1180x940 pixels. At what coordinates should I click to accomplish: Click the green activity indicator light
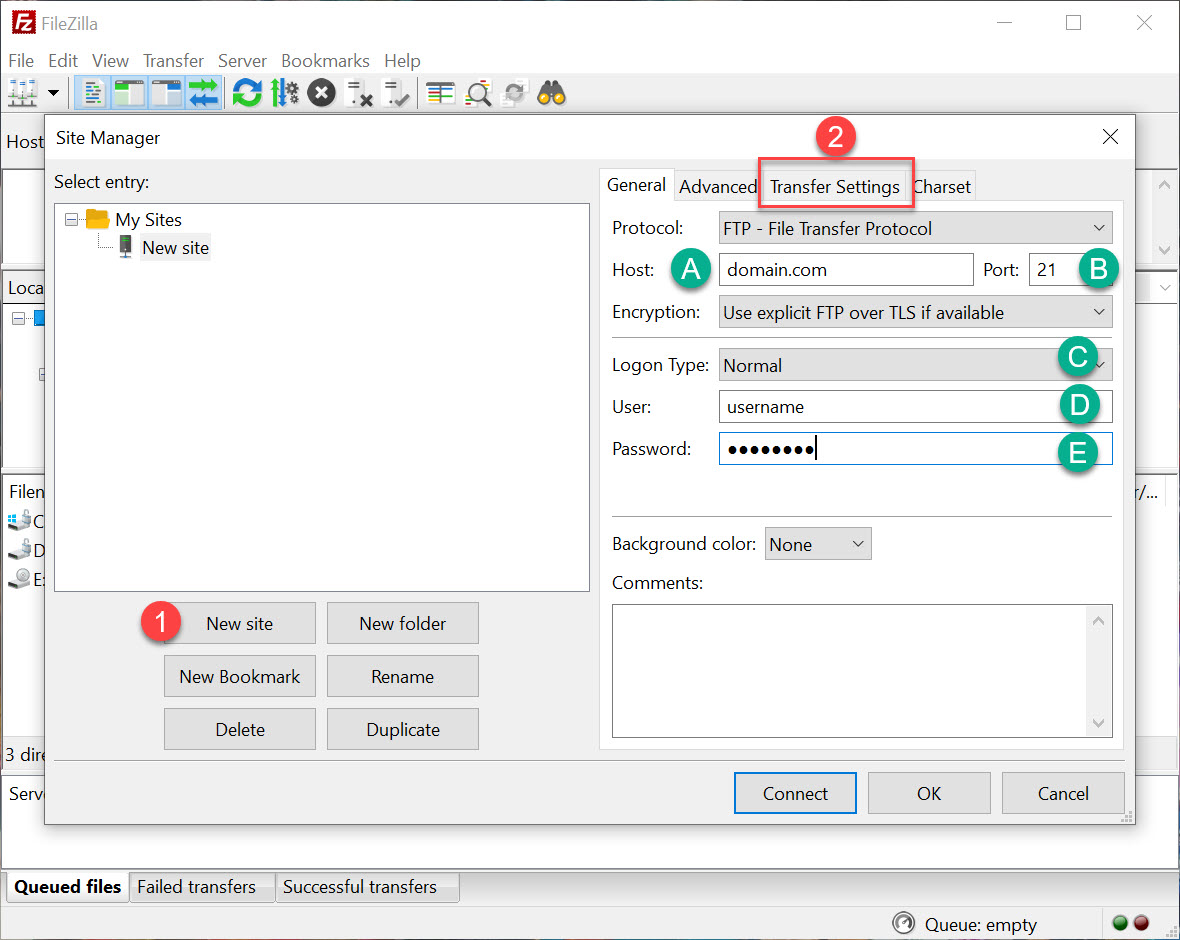pyautogui.click(x=1120, y=923)
